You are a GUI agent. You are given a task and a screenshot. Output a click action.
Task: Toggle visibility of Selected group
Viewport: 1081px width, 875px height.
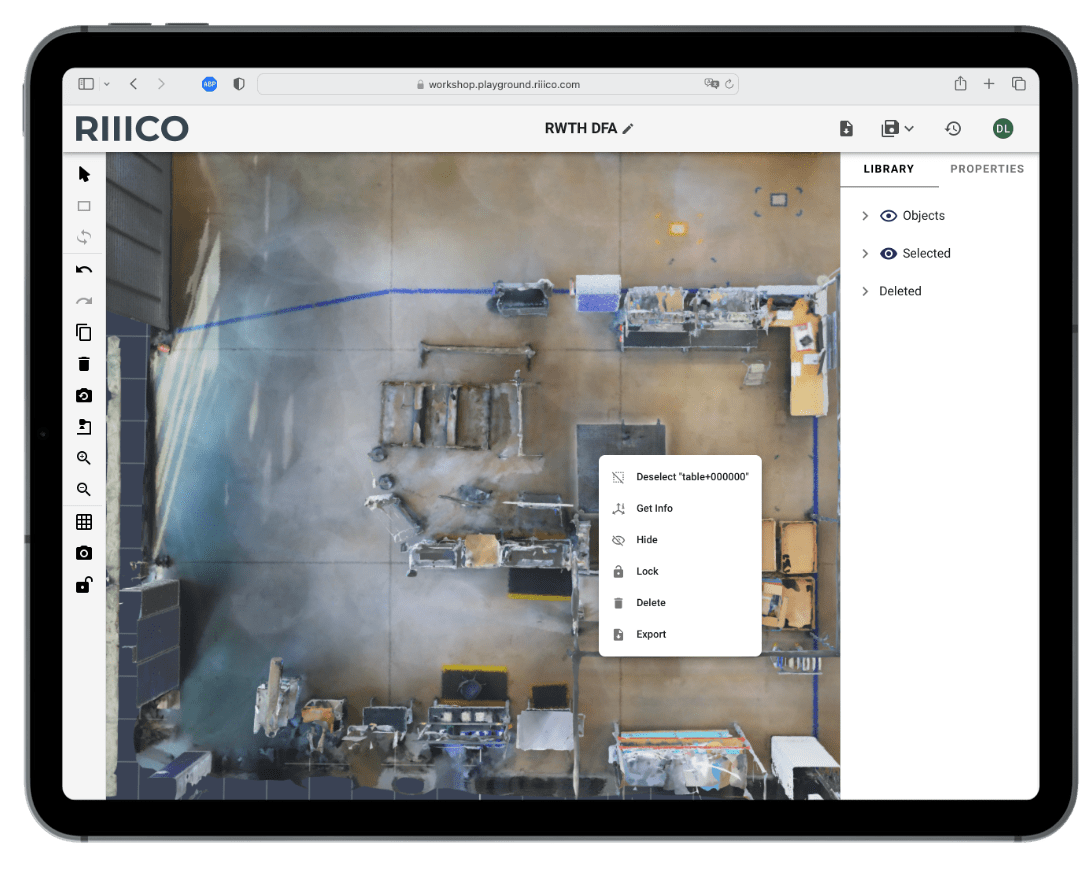pyautogui.click(x=889, y=254)
